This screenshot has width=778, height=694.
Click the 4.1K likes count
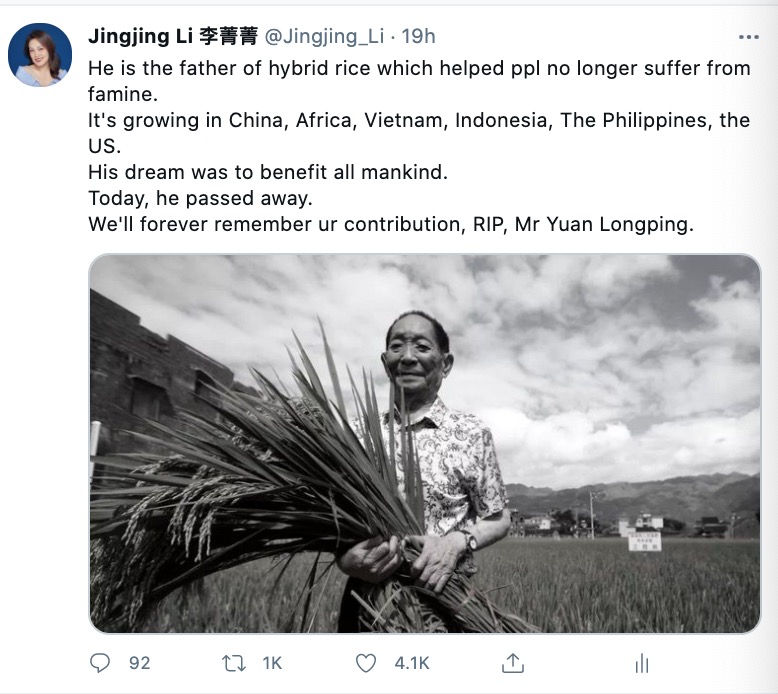[412, 663]
